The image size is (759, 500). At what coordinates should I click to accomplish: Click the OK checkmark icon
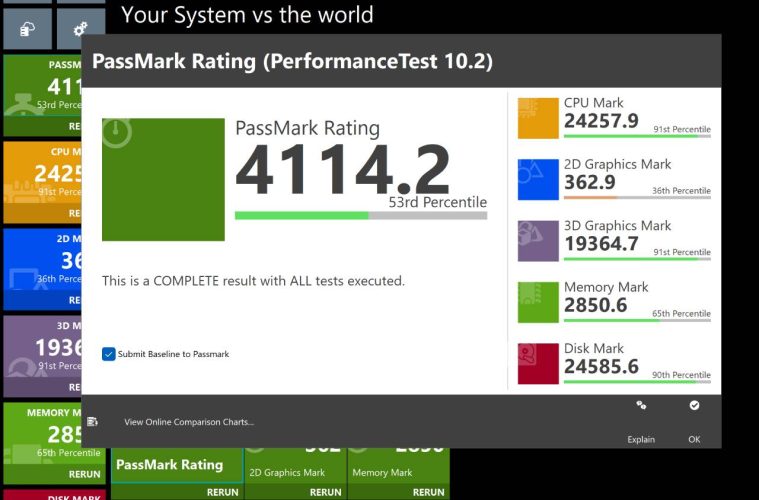pos(694,405)
